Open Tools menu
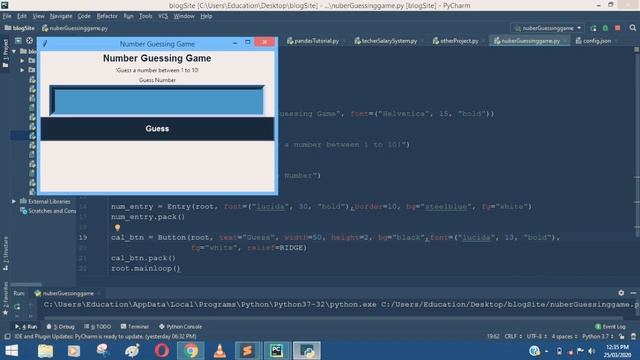The image size is (640, 360). point(145,16)
